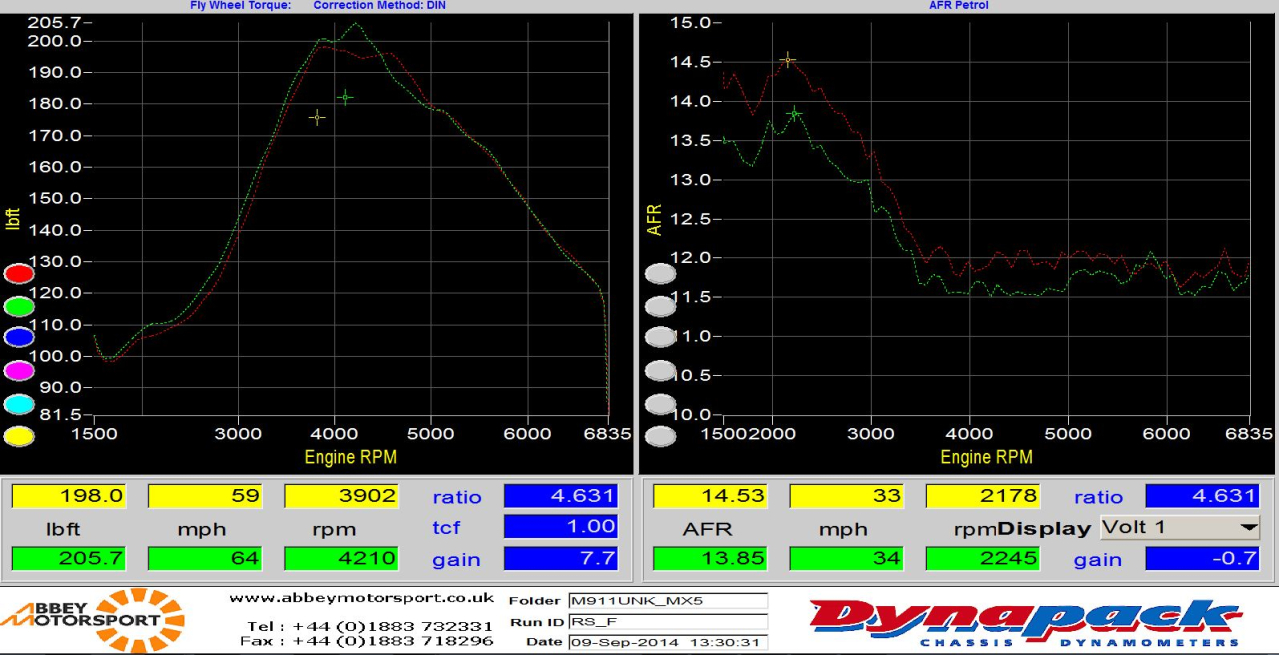Open the Display dropdown showing Volt 1
This screenshot has width=1279, height=655.
tap(1179, 527)
